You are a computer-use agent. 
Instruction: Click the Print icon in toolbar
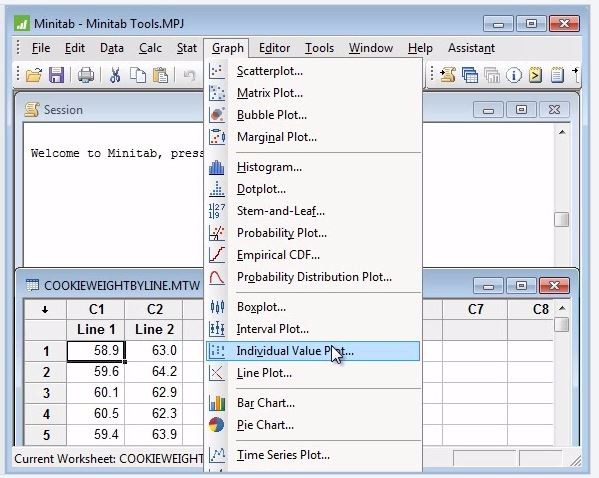coord(86,75)
